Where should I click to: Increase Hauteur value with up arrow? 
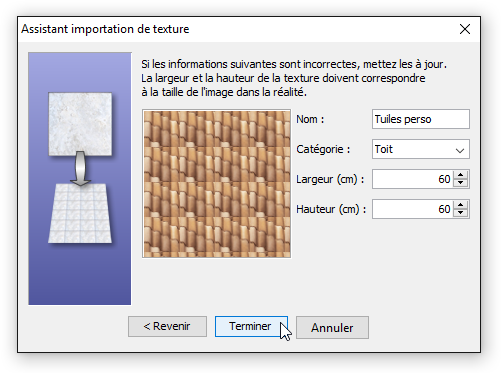pyautogui.click(x=461, y=205)
